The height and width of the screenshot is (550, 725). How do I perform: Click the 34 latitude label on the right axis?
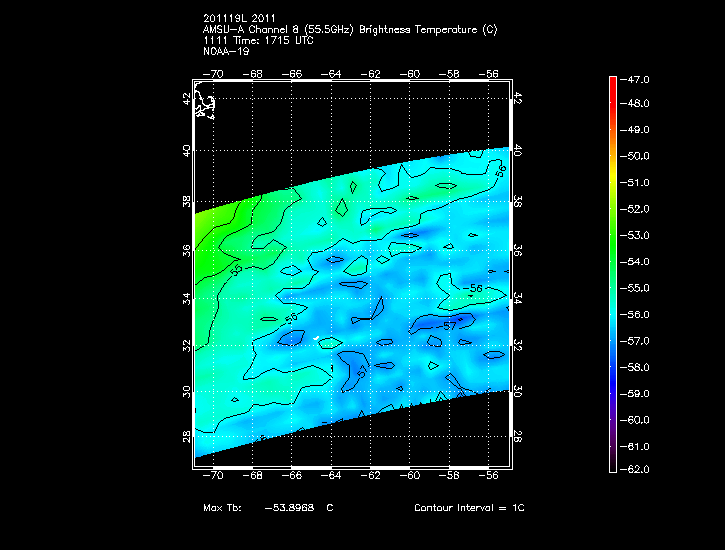[517, 300]
